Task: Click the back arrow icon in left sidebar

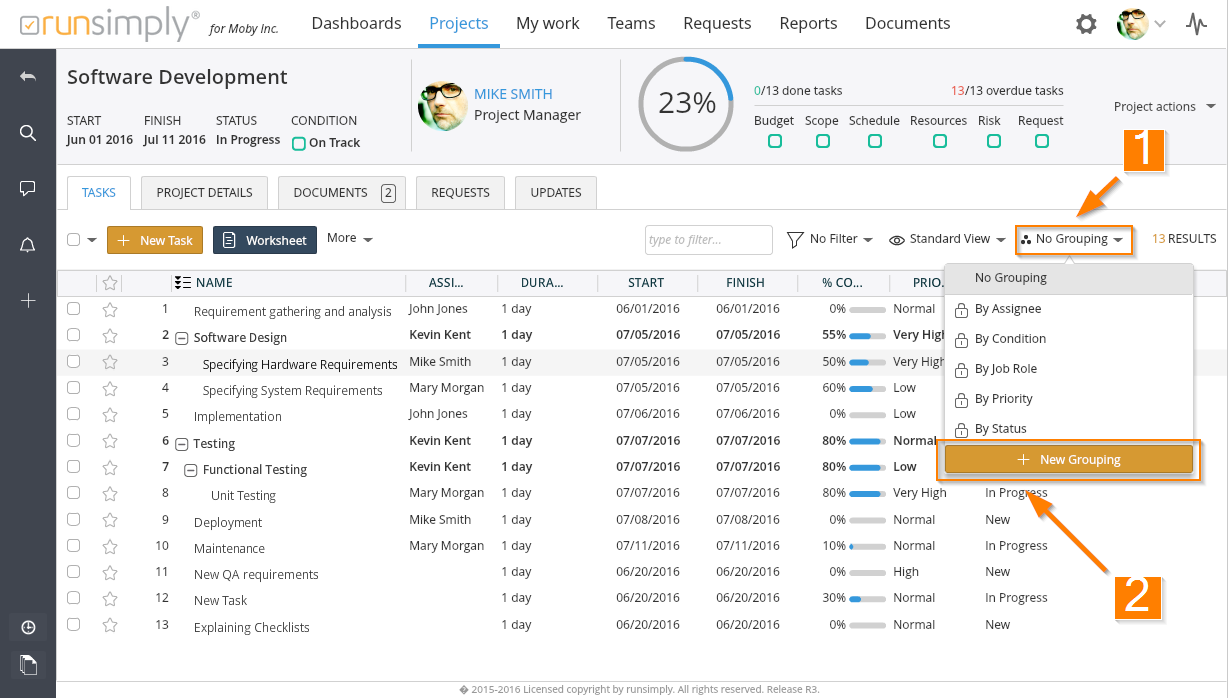Action: (x=28, y=77)
